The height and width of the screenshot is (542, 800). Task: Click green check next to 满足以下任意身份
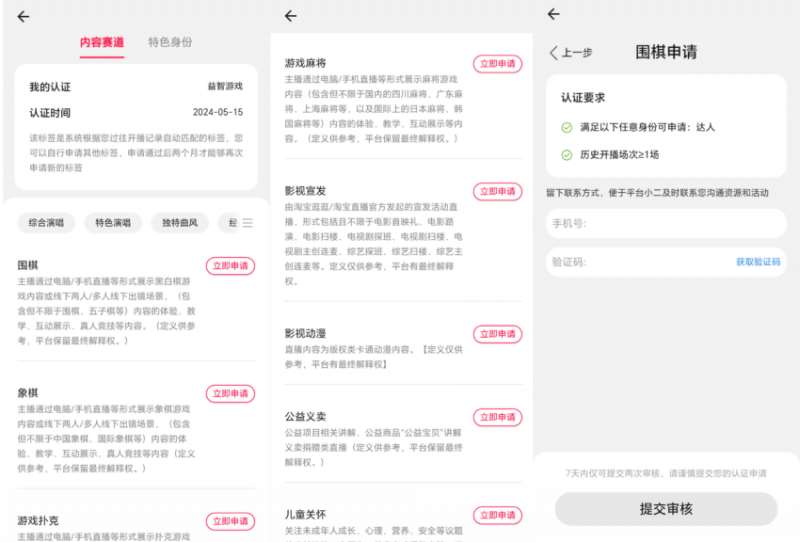pyautogui.click(x=567, y=128)
